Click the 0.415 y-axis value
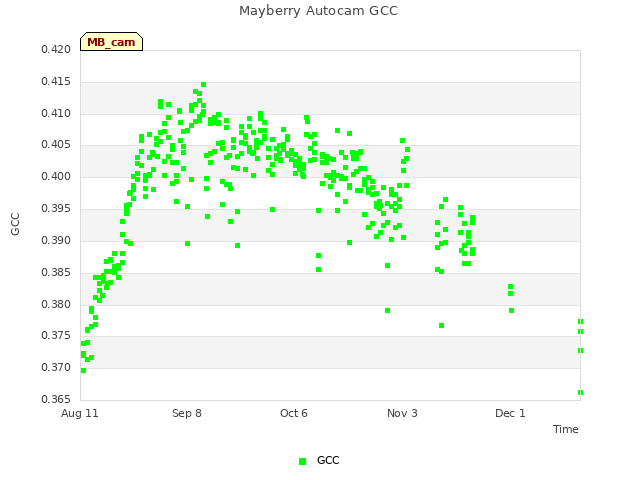The image size is (640, 480). click(x=56, y=82)
